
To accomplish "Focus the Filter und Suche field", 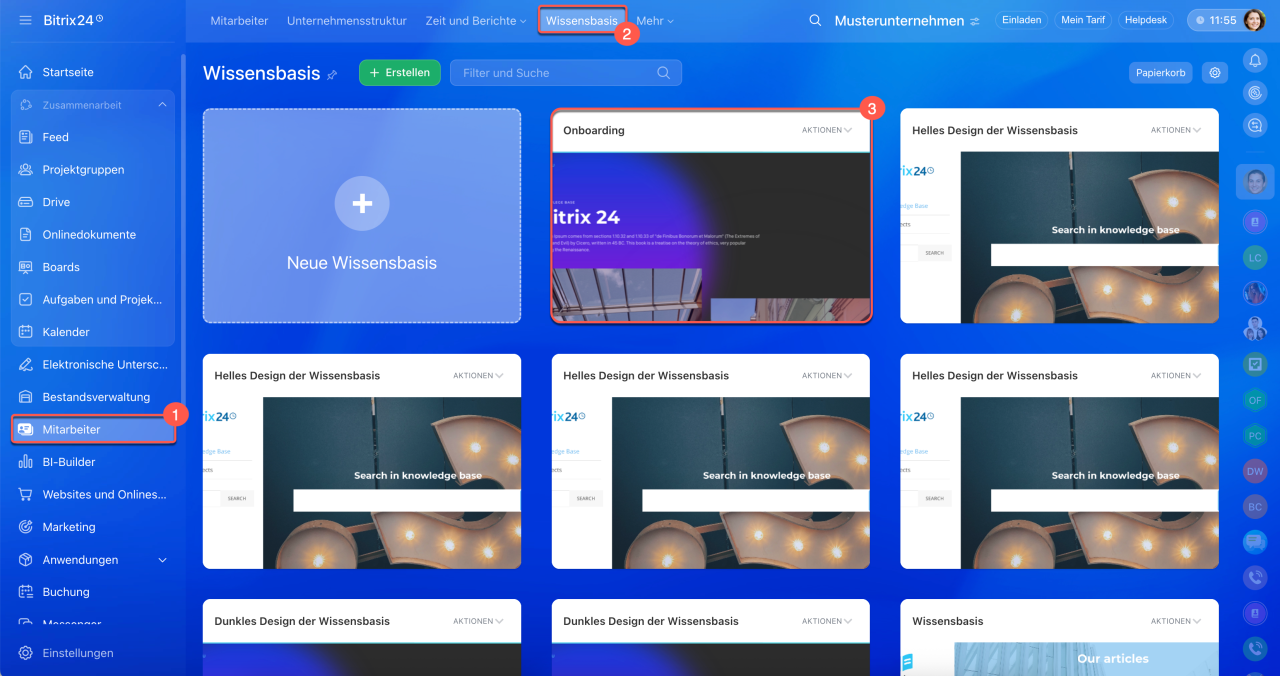I will [566, 73].
